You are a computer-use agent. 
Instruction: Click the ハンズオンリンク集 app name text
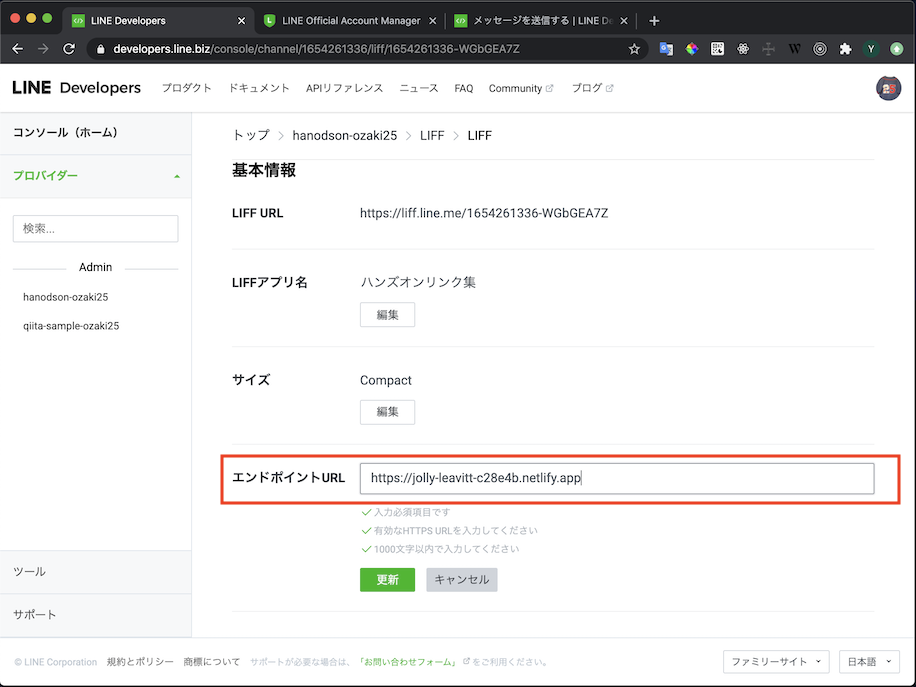point(418,283)
